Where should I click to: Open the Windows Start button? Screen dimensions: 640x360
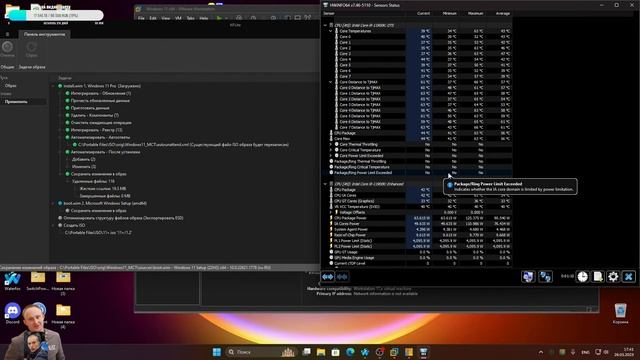coord(217,352)
